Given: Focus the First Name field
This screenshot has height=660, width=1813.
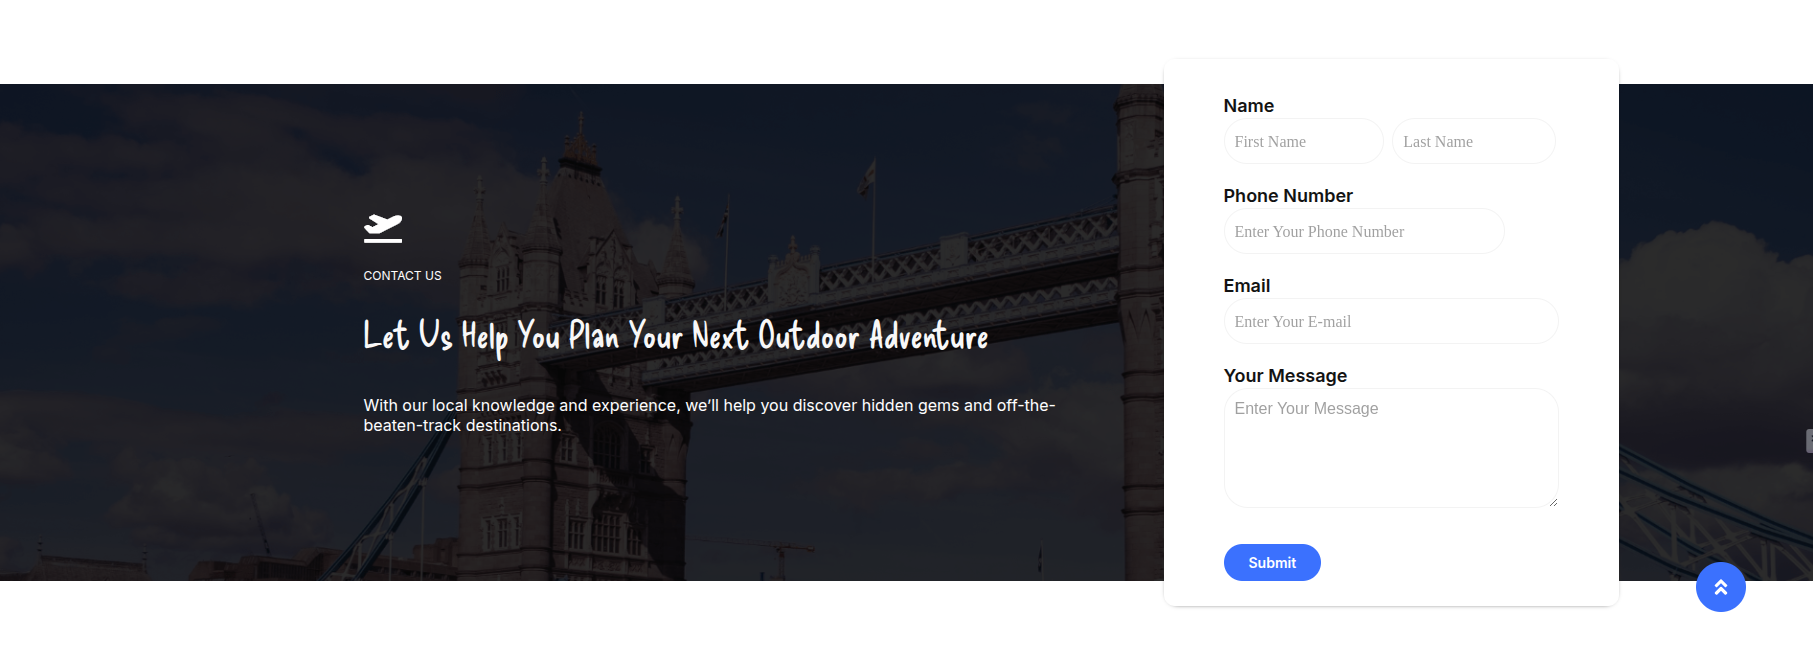Looking at the screenshot, I should pyautogui.click(x=1303, y=141).
